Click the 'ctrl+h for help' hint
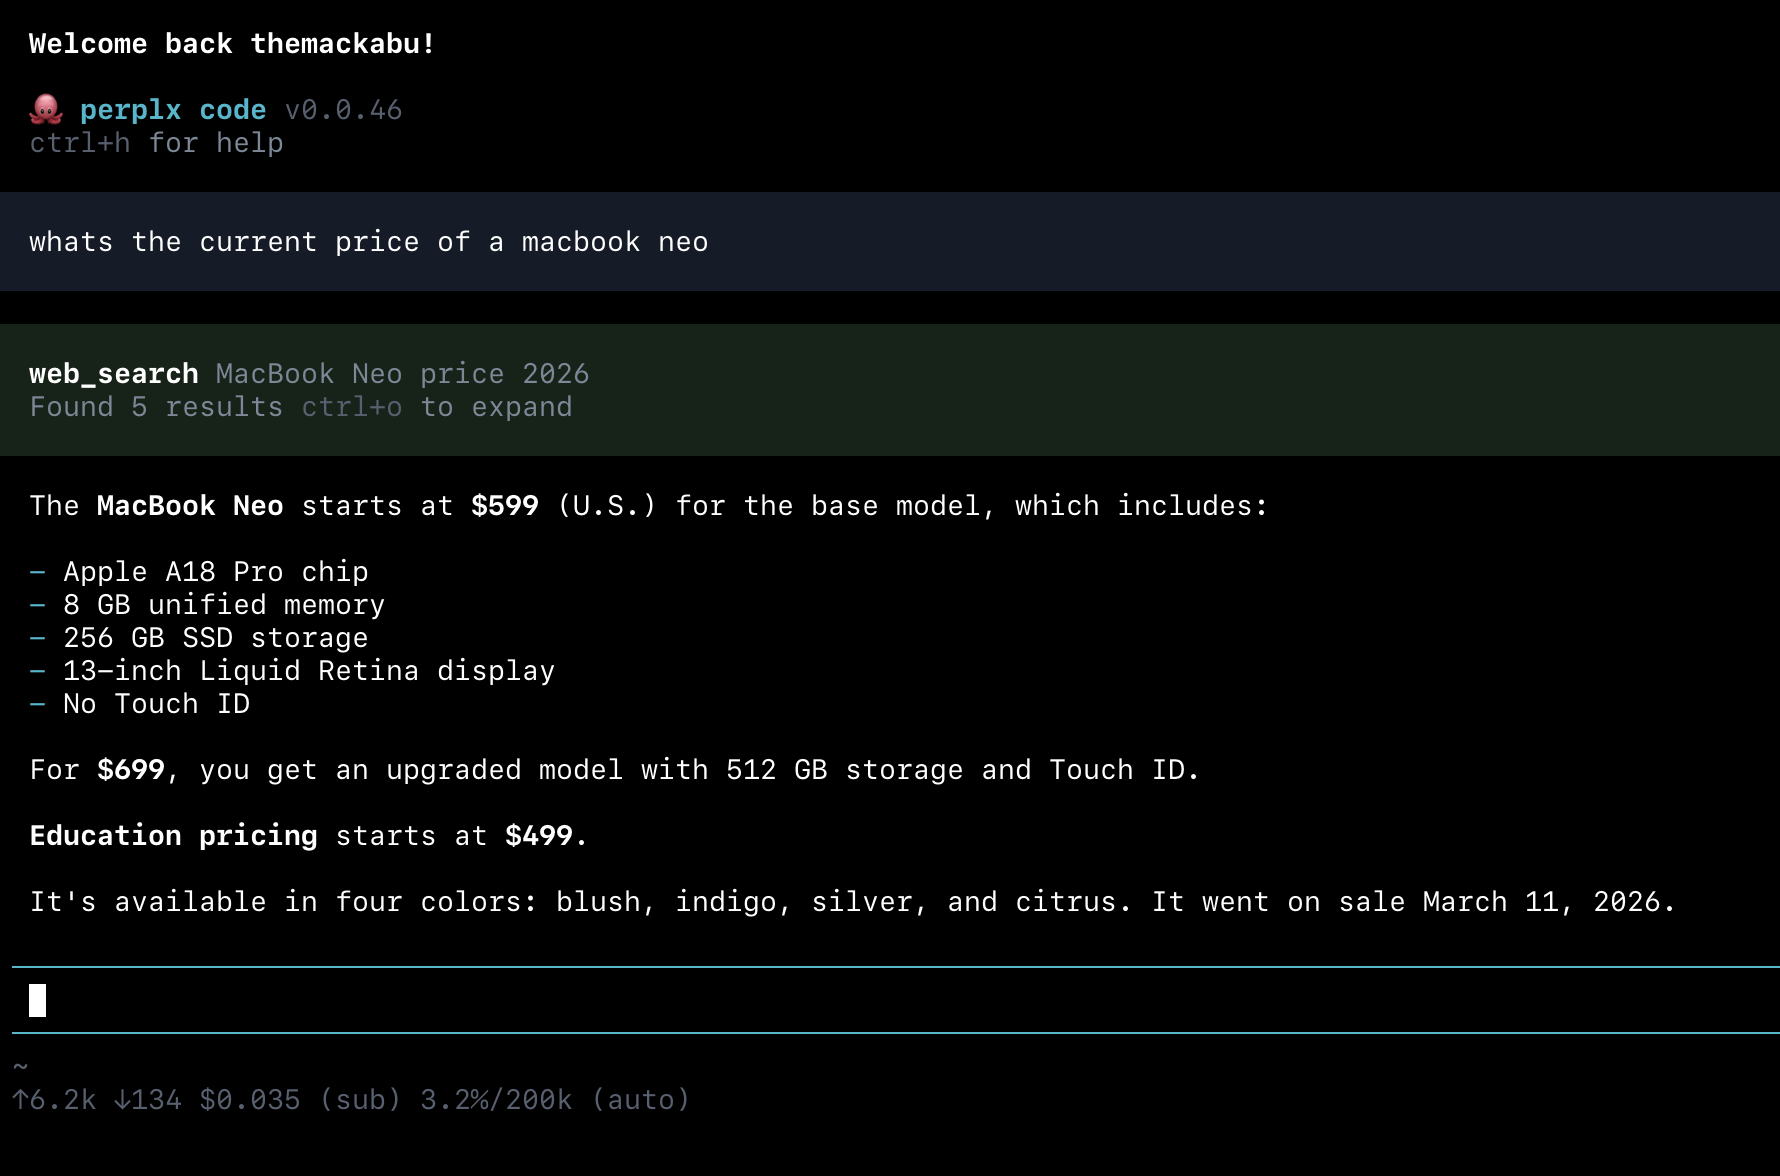Viewport: 1780px width, 1176px height. point(156,143)
